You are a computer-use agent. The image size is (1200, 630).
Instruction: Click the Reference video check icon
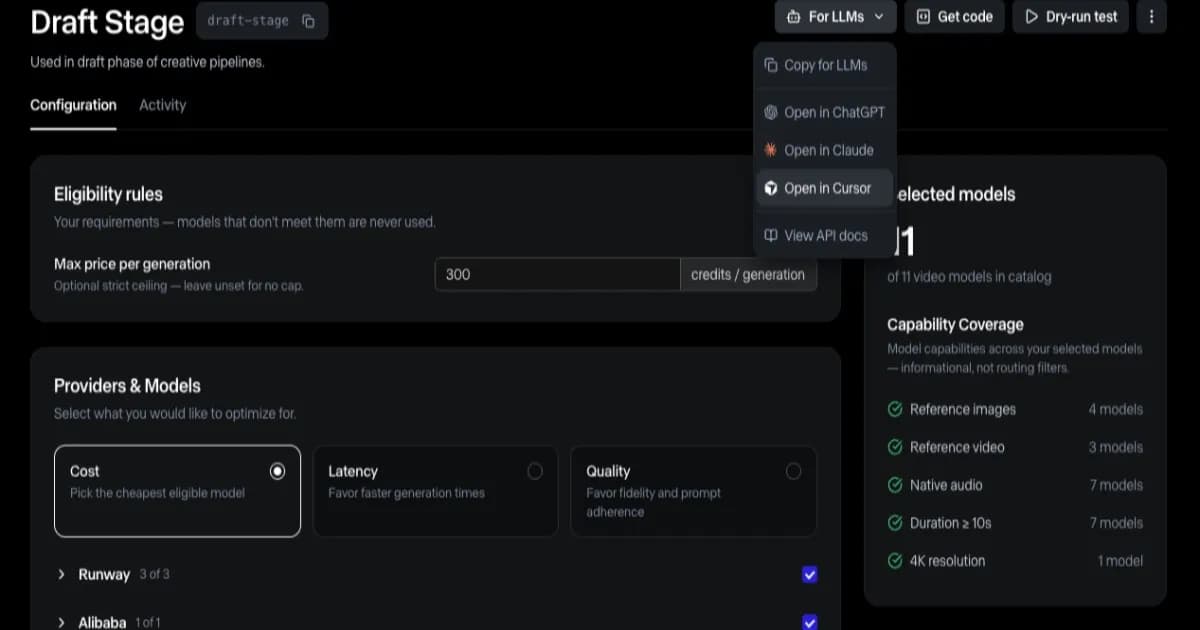895,447
